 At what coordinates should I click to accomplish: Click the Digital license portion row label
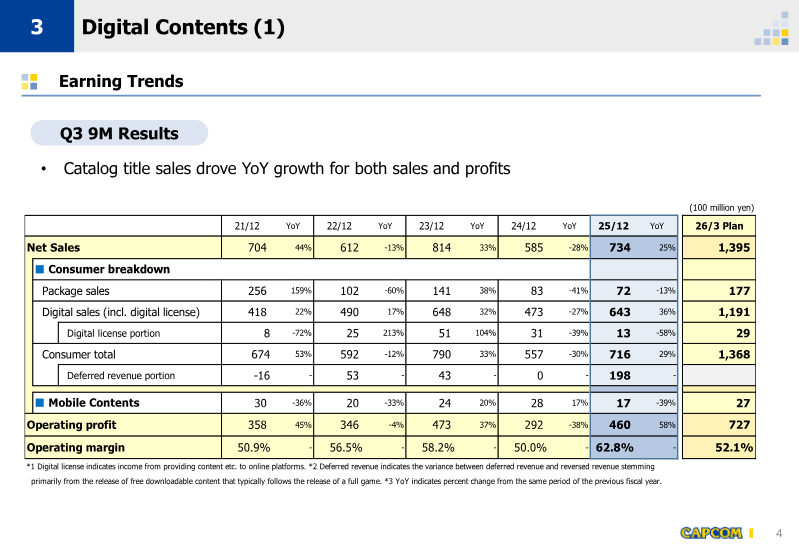click(113, 333)
